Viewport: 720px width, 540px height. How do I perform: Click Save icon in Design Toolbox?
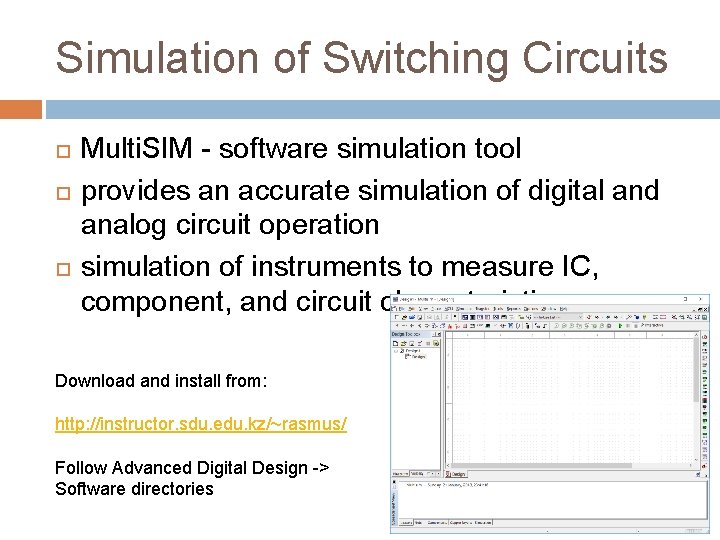(411, 343)
